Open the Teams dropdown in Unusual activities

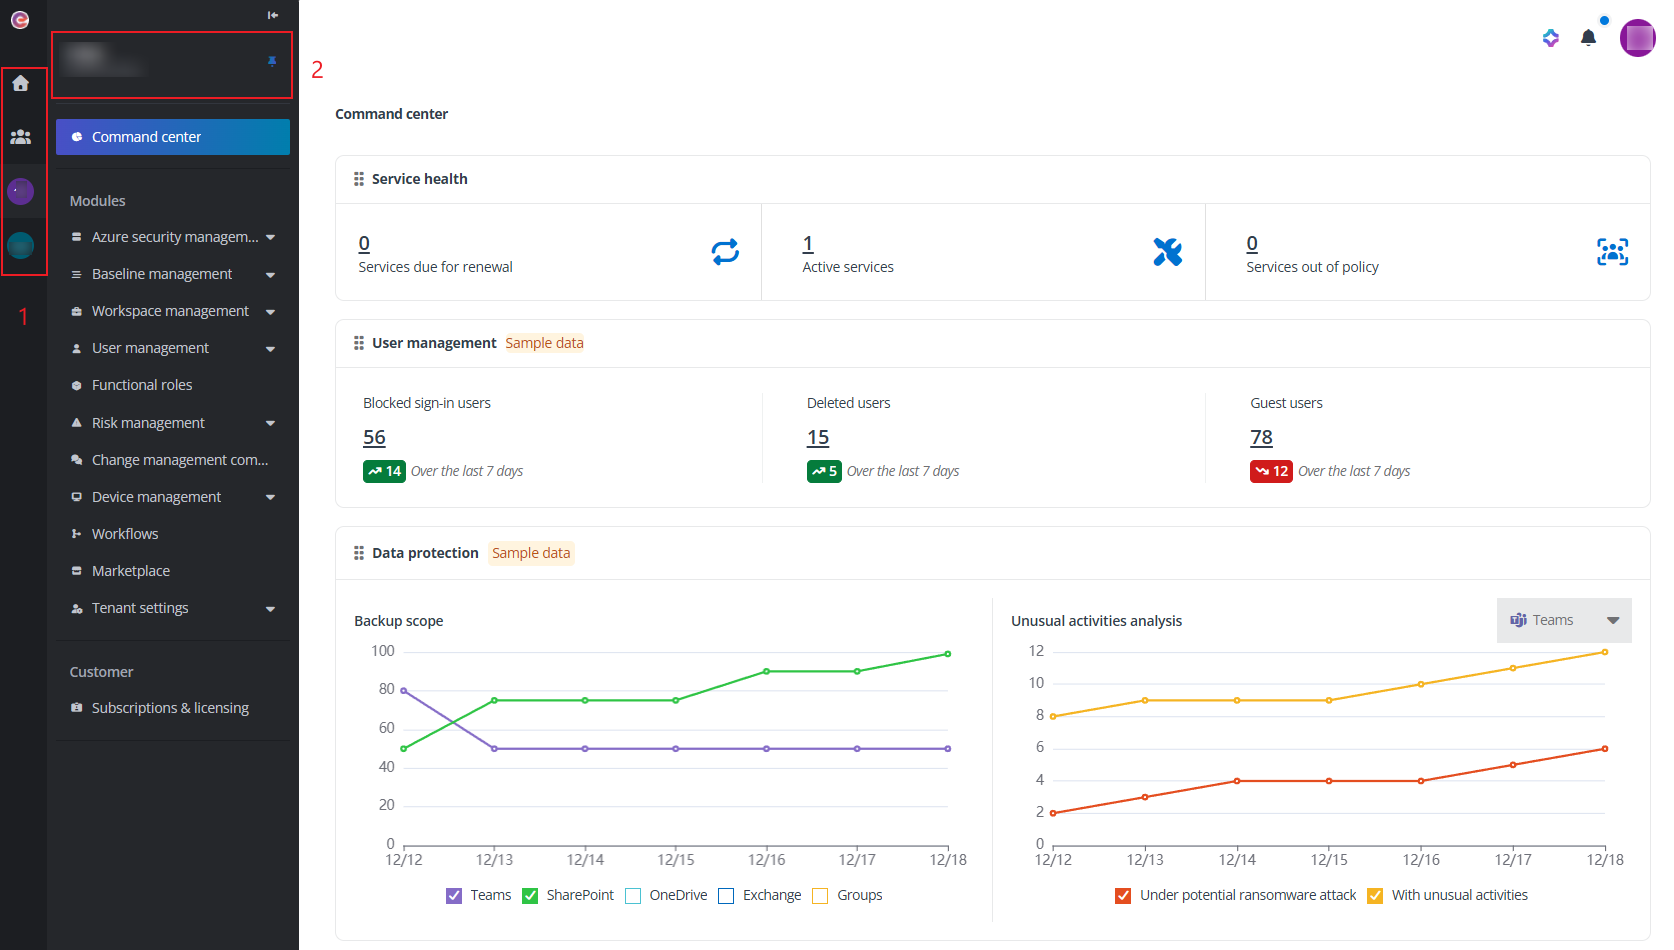(1563, 620)
